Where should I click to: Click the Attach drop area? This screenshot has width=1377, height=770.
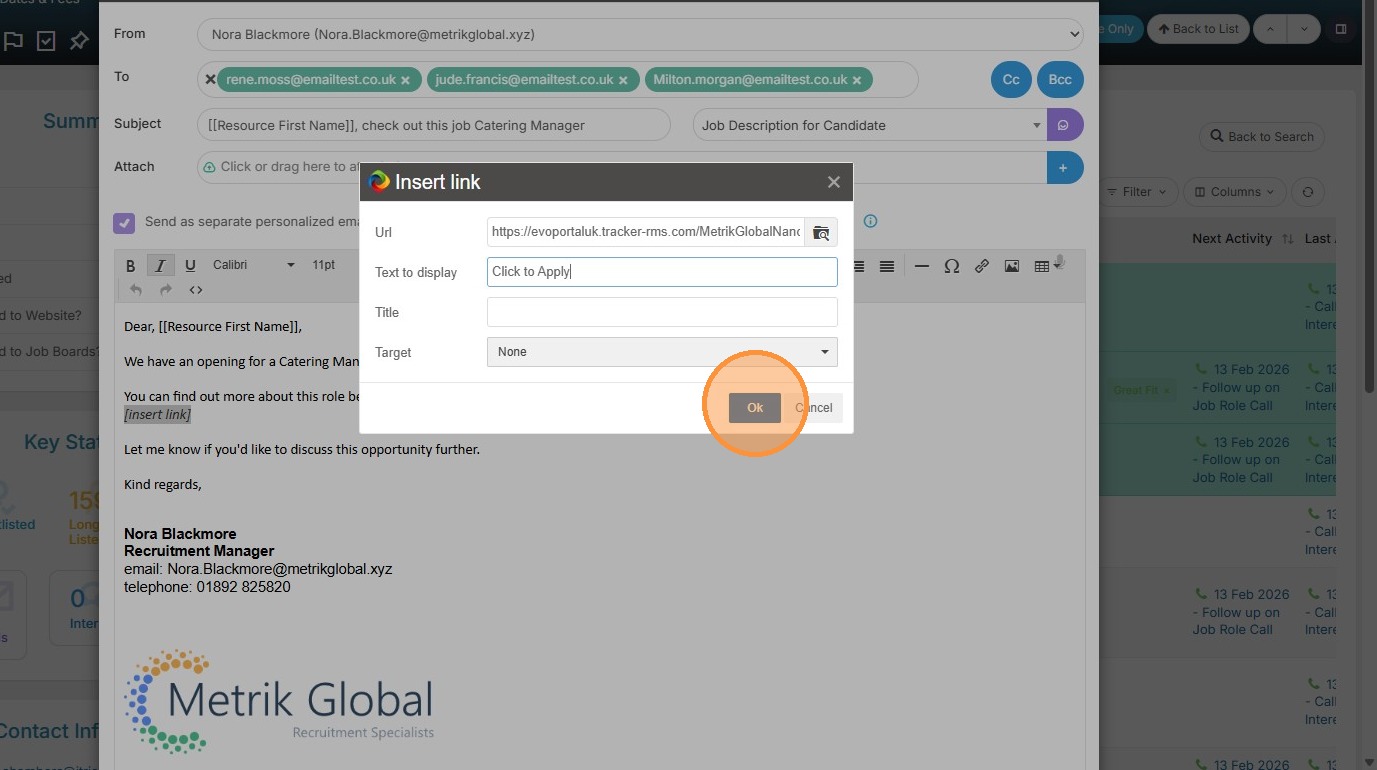pyautogui.click(x=622, y=167)
